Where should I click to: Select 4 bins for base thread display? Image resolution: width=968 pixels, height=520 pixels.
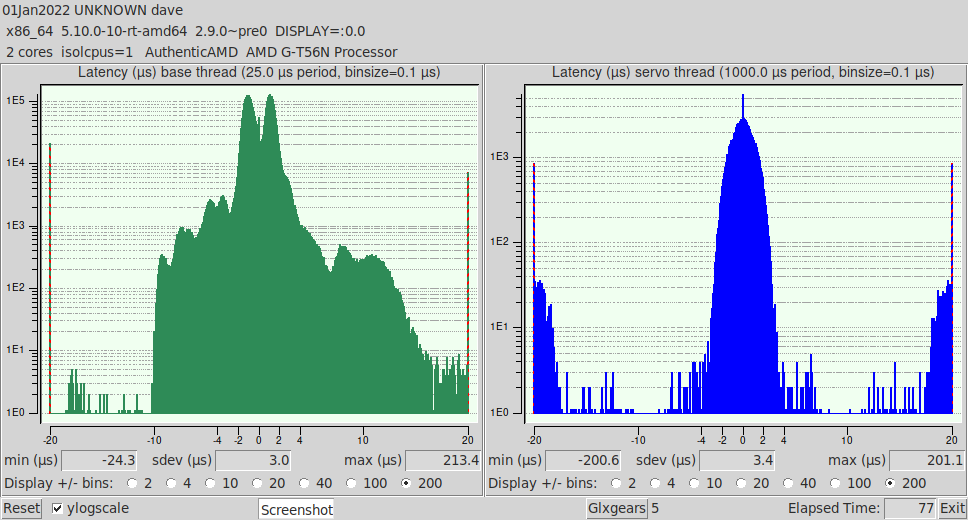170,483
